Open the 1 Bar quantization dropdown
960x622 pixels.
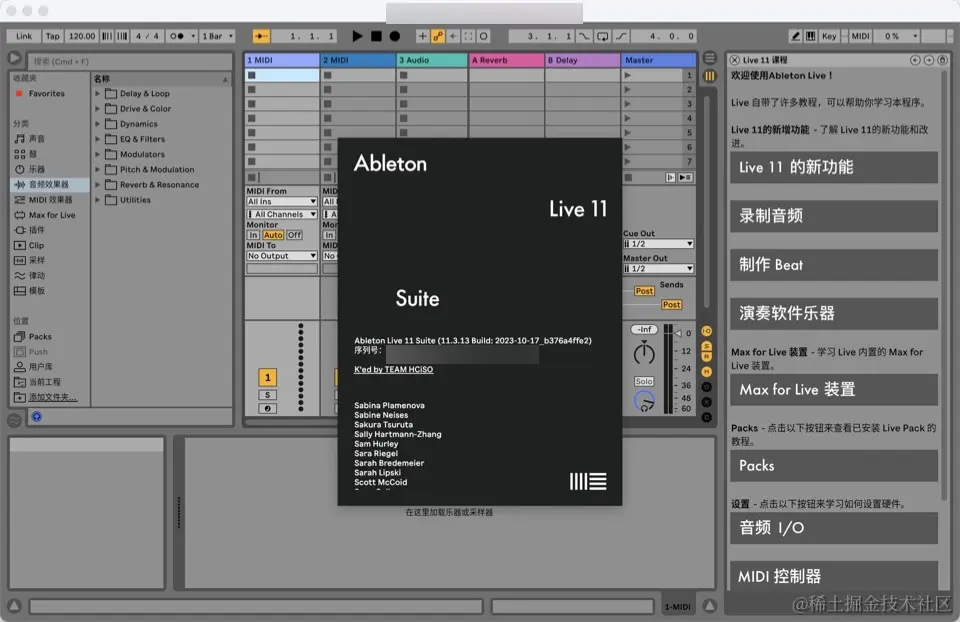pyautogui.click(x=217, y=36)
